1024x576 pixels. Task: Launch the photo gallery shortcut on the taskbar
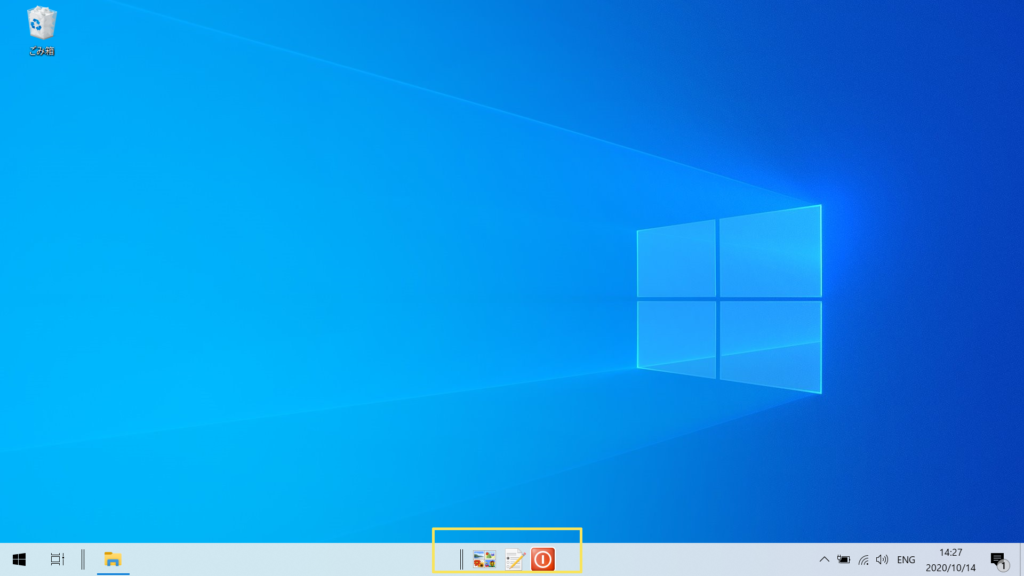coord(484,560)
